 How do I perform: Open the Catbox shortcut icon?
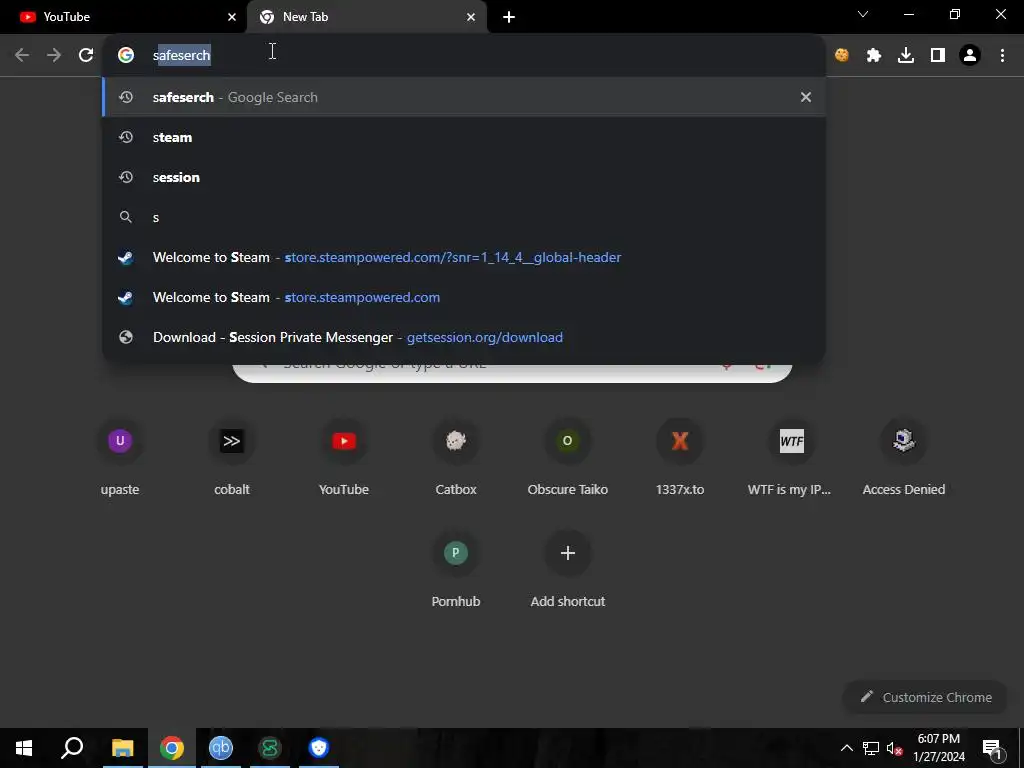point(456,441)
